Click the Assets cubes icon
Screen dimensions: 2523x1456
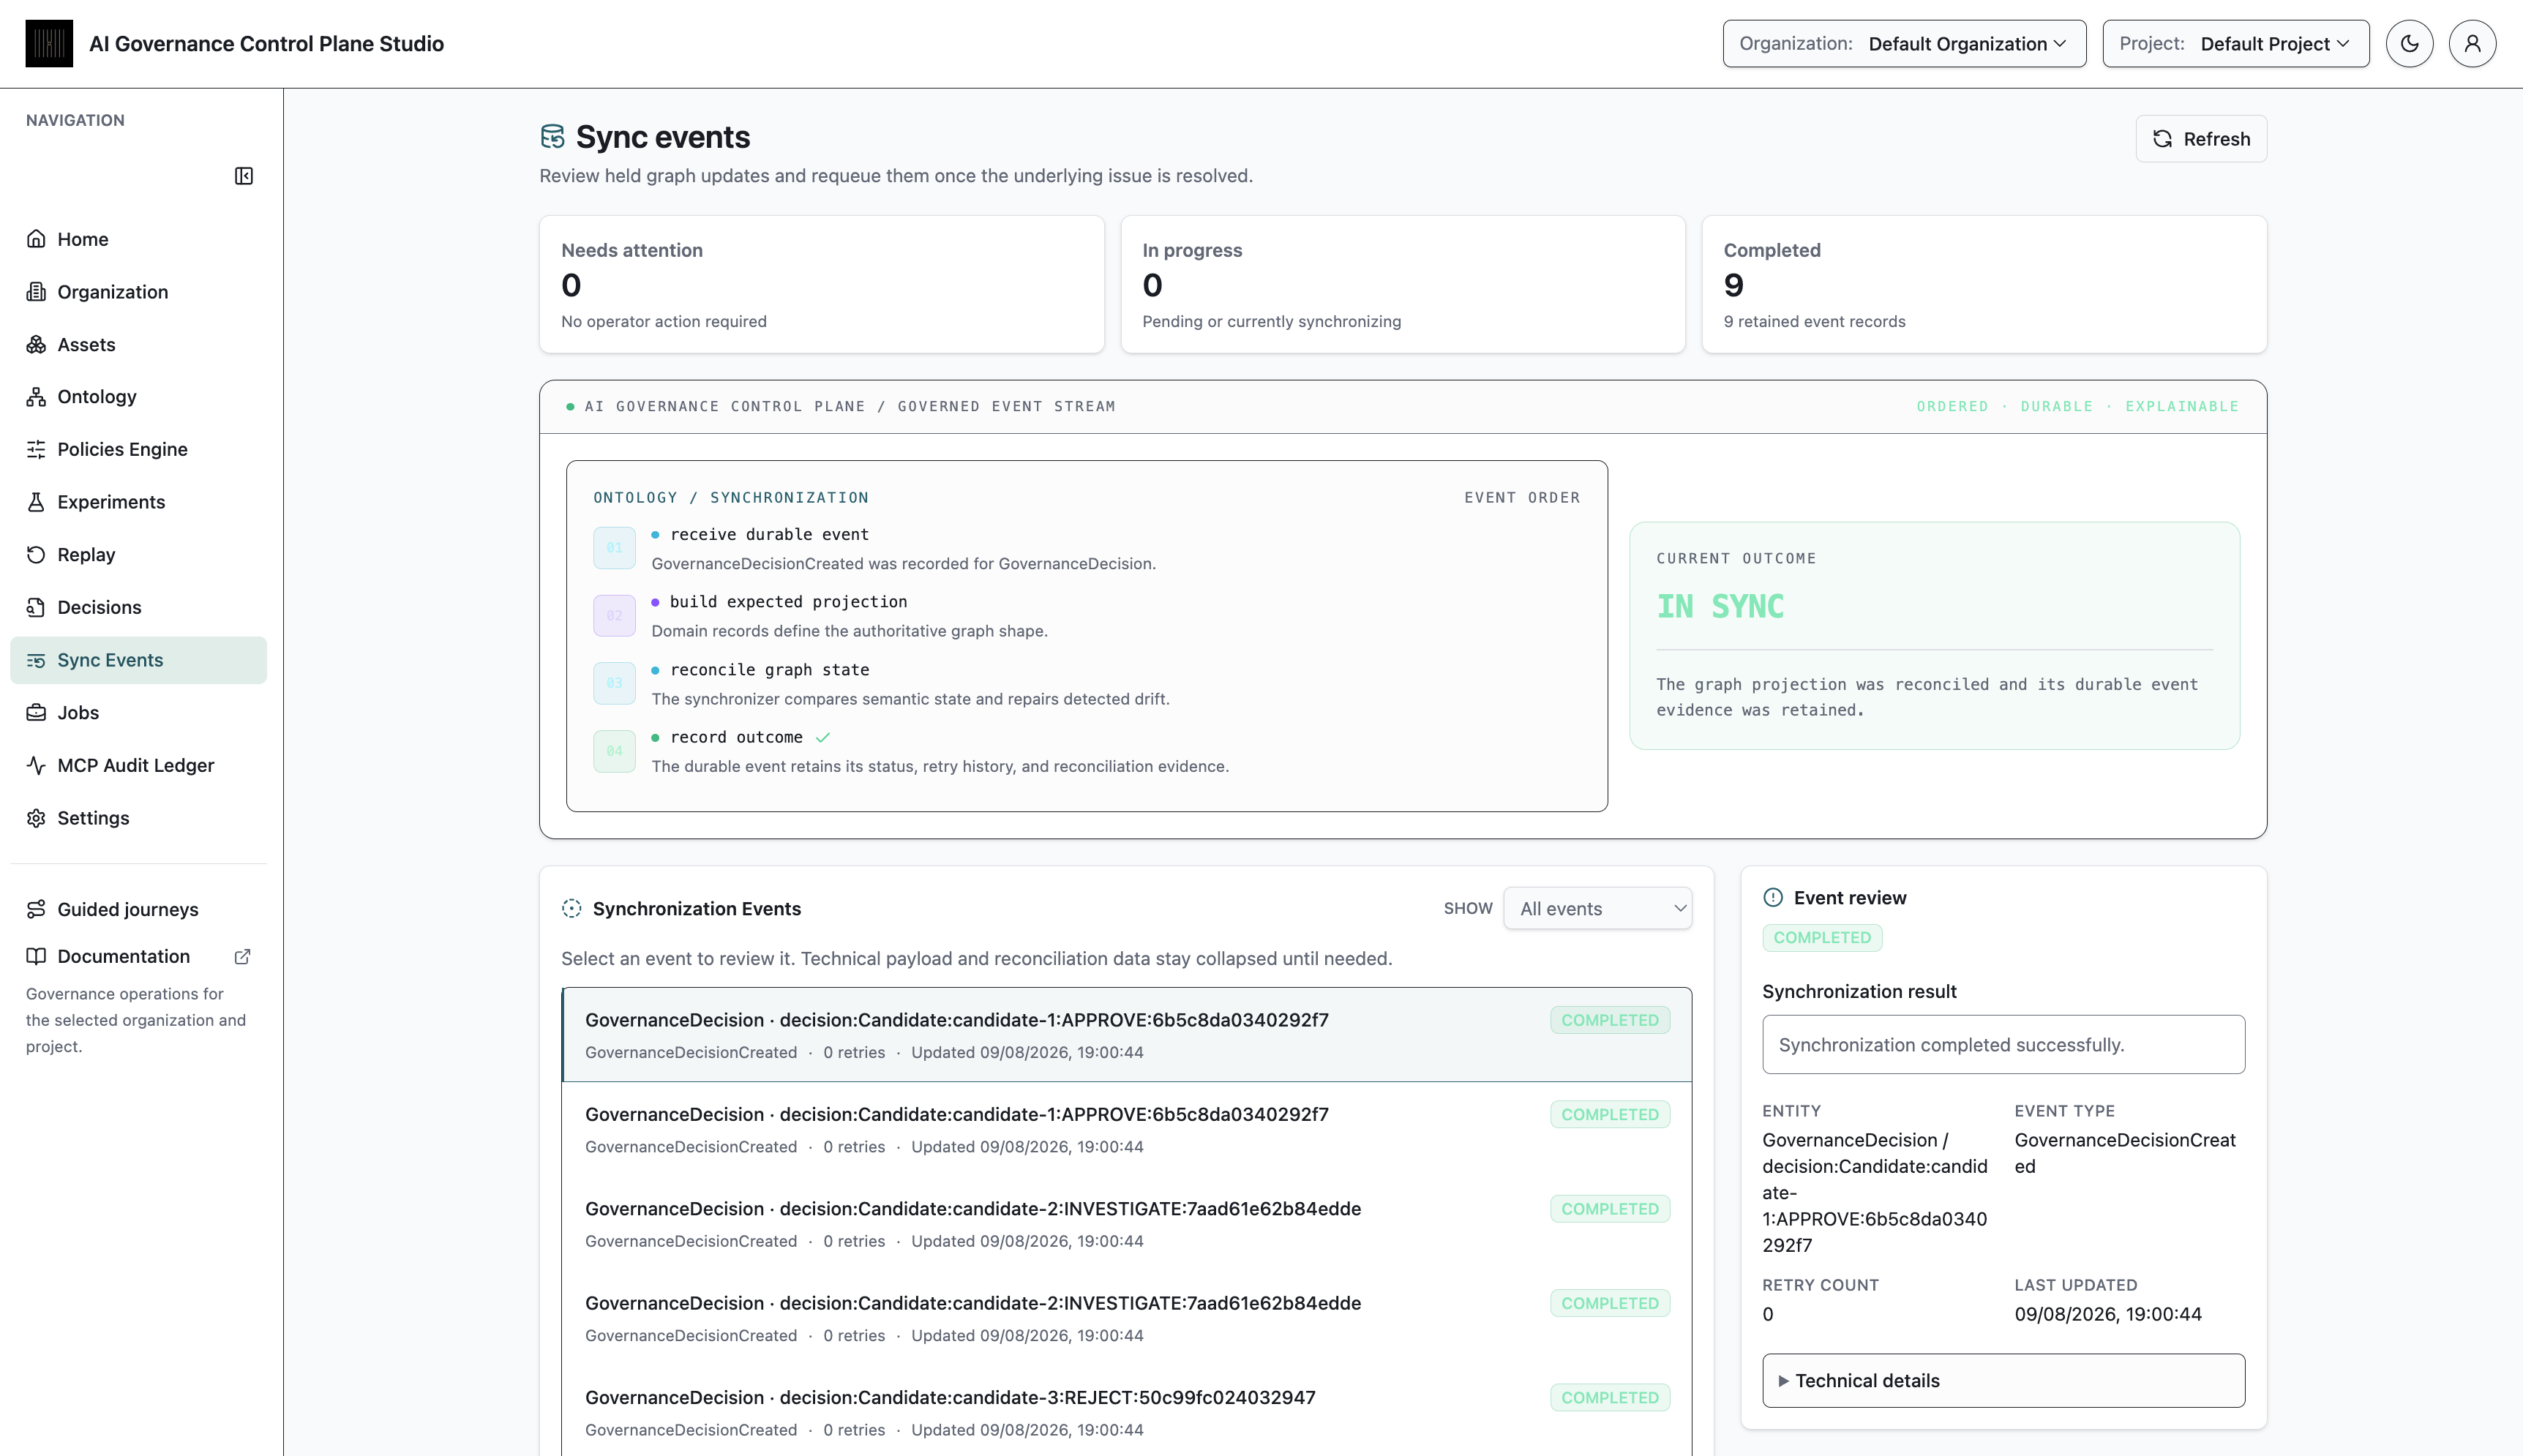(x=36, y=344)
